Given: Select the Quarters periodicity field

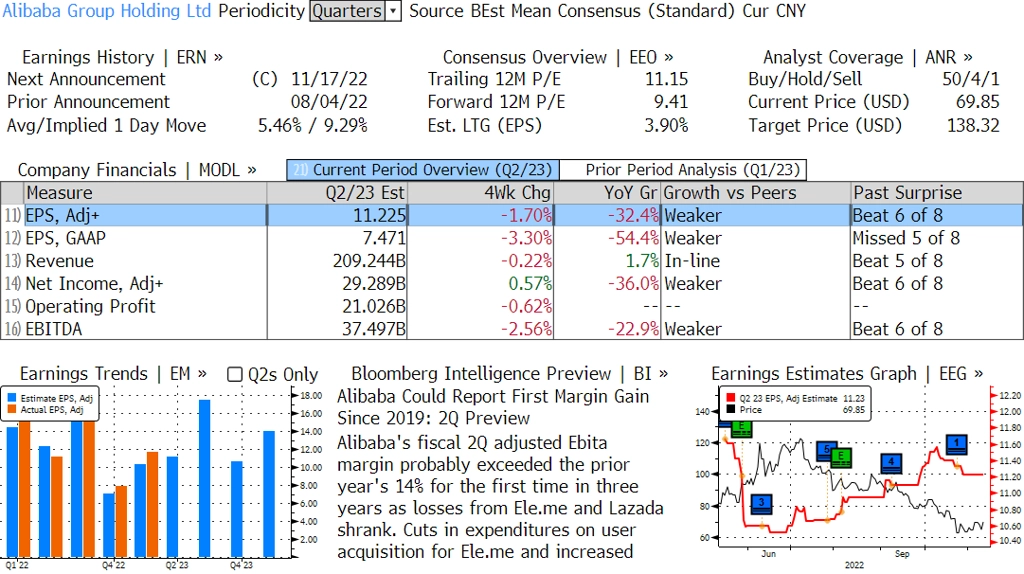Looking at the screenshot, I should point(347,11).
